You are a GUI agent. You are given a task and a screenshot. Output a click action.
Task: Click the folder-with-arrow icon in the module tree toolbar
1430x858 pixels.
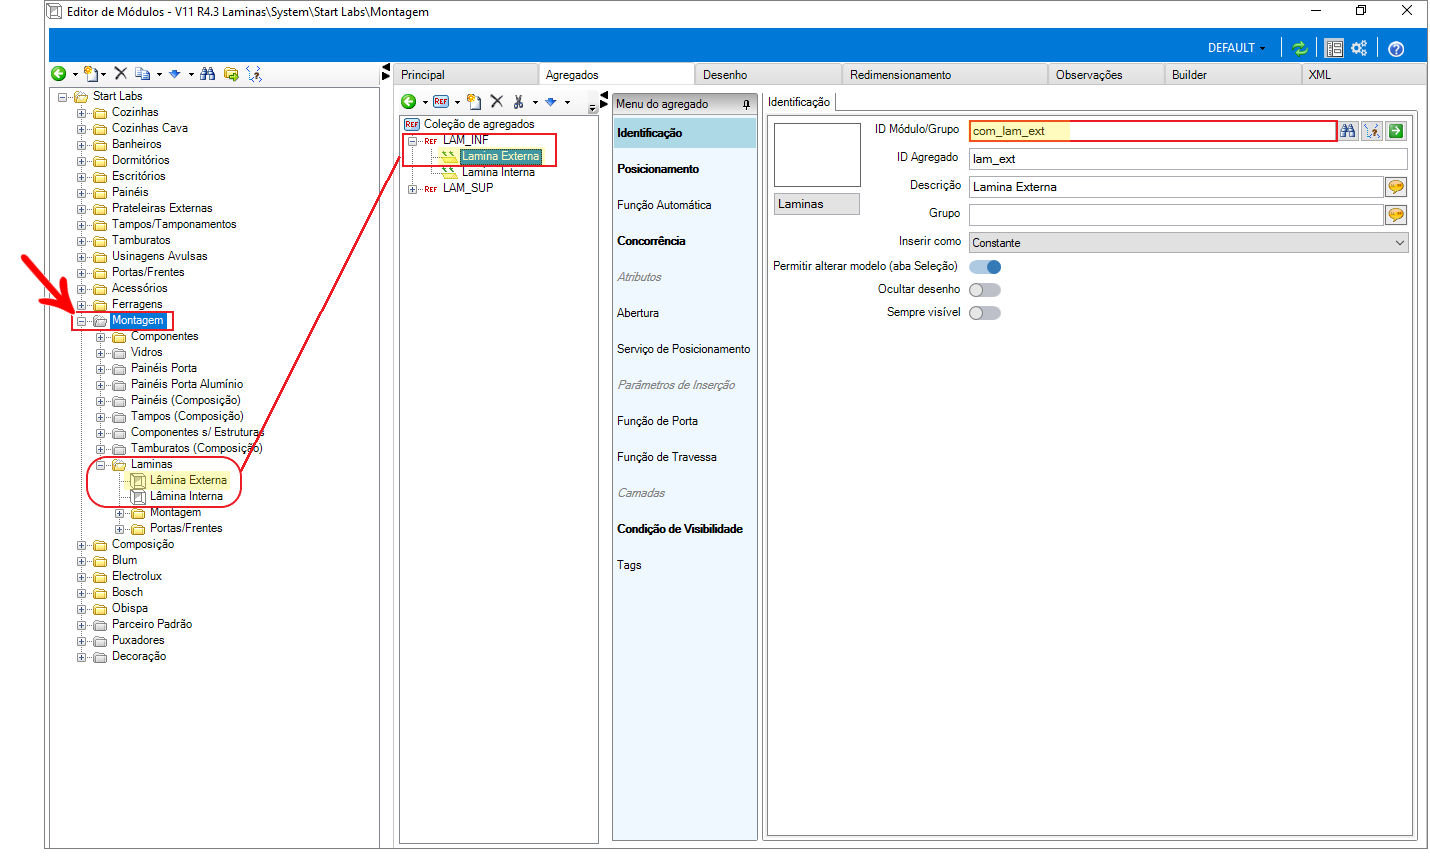tap(231, 74)
